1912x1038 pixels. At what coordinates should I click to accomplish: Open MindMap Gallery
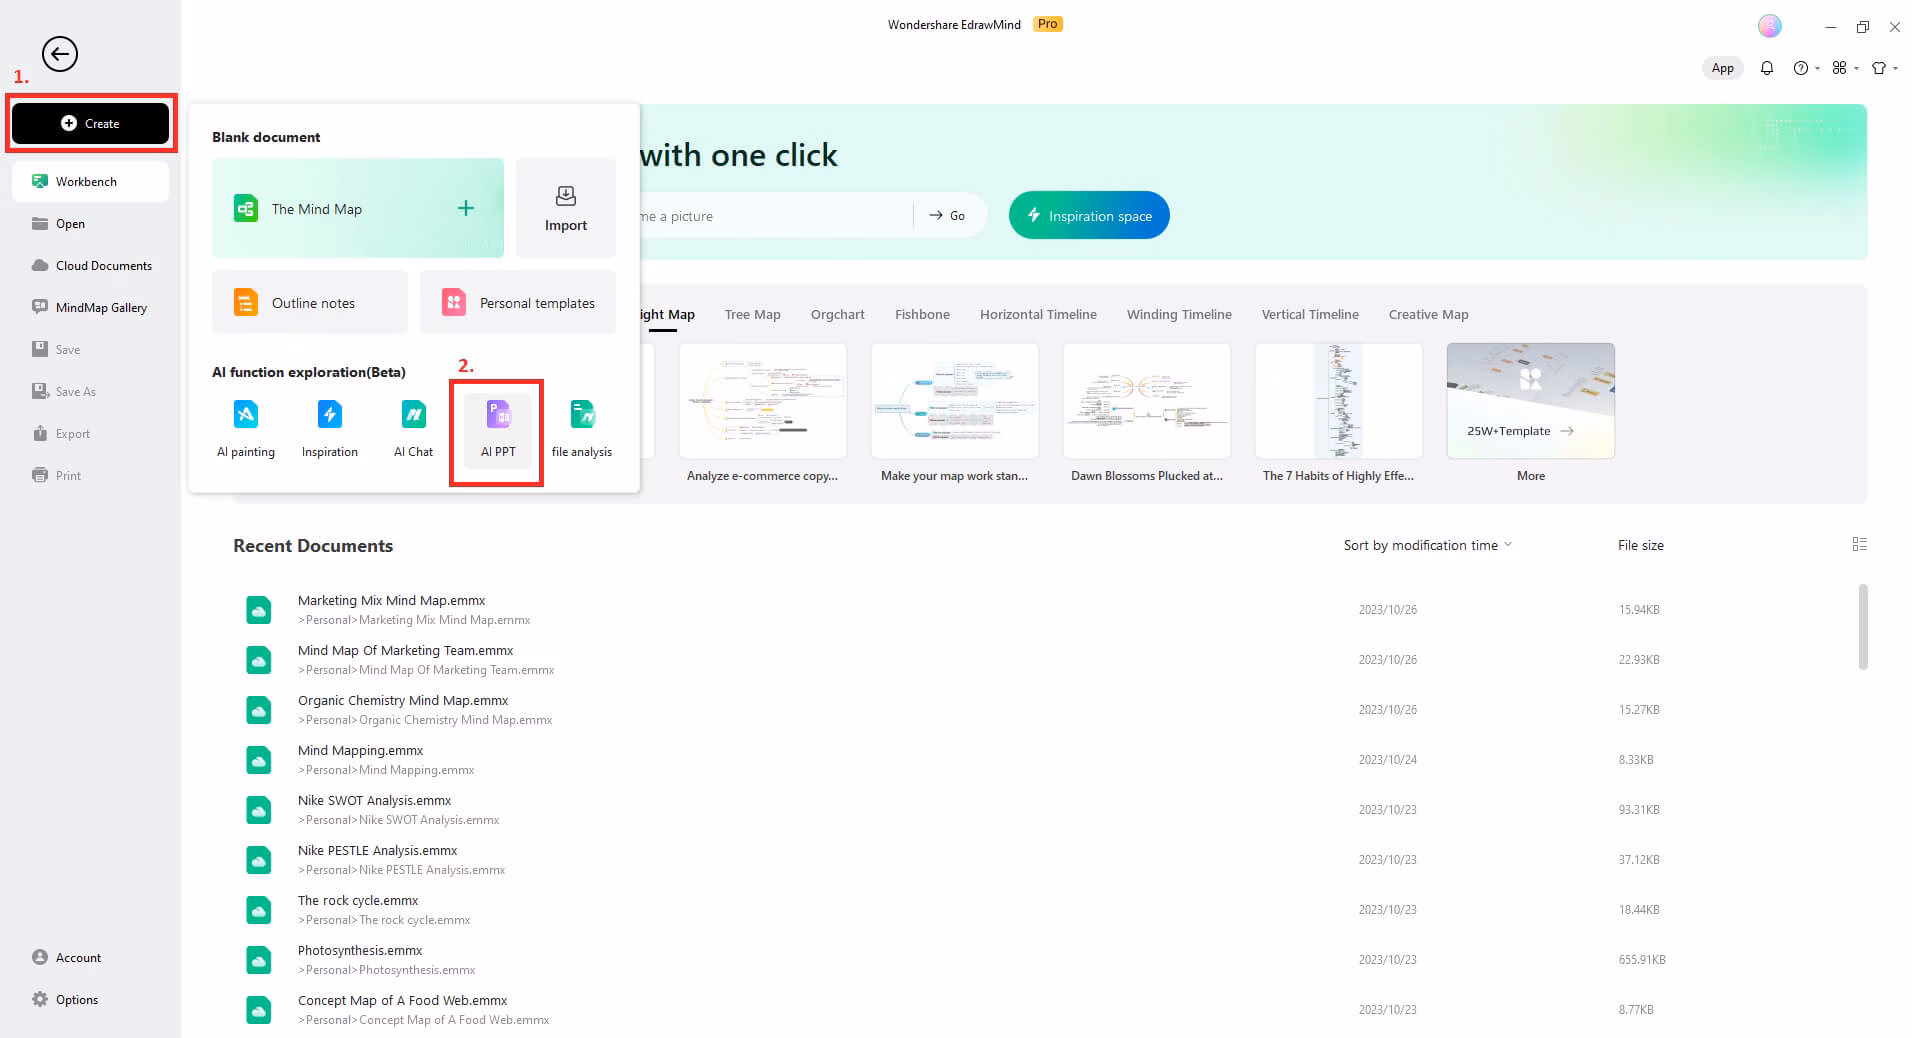(90, 307)
